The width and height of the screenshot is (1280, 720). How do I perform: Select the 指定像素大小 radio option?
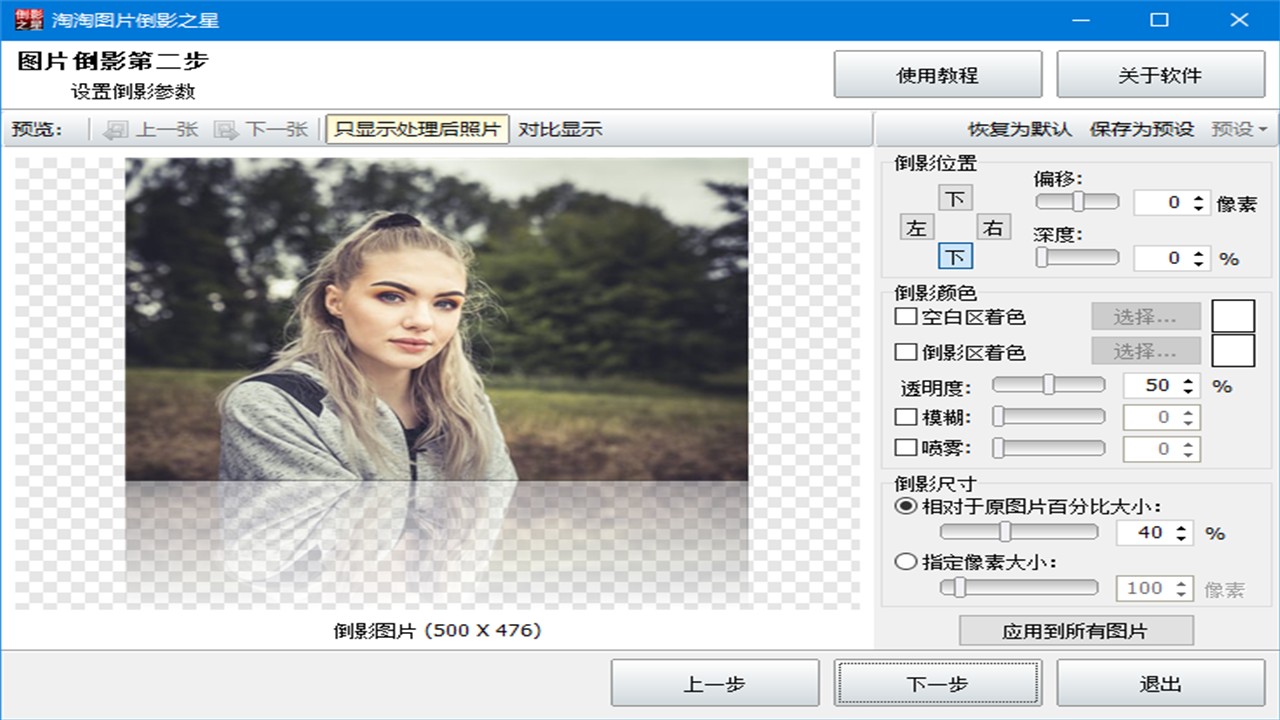point(906,562)
